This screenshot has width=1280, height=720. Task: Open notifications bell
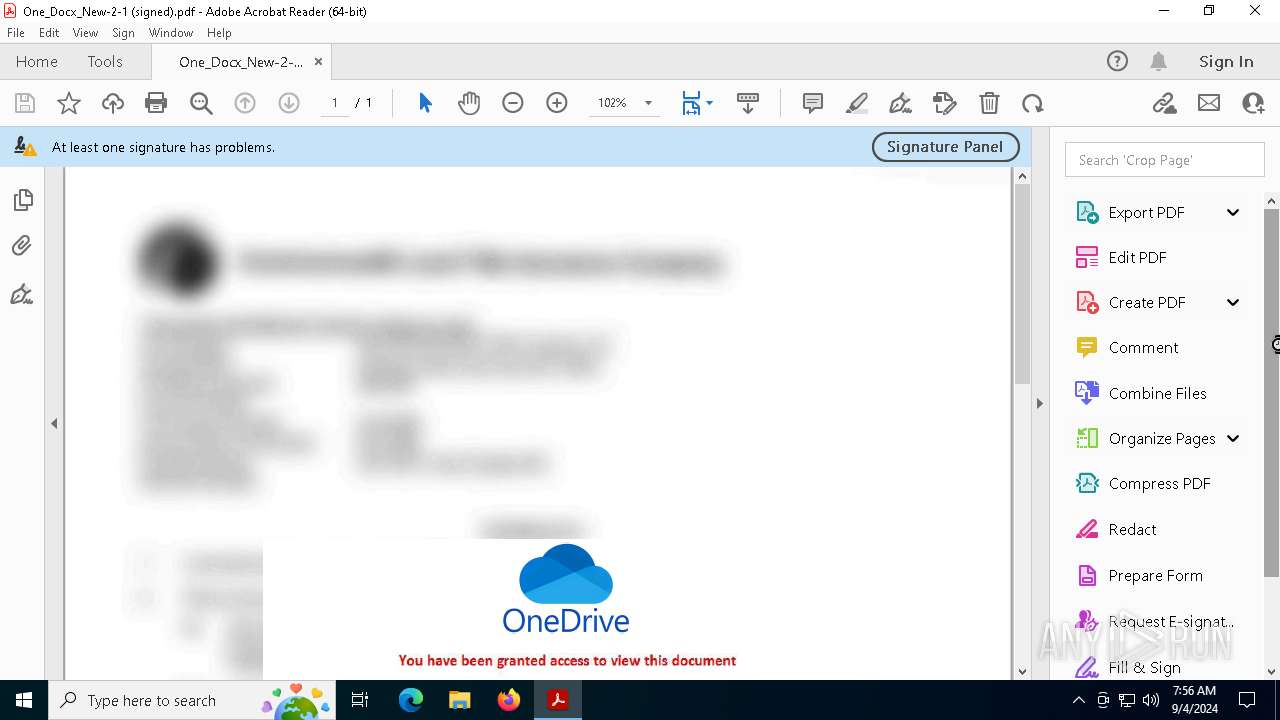[x=1159, y=61]
